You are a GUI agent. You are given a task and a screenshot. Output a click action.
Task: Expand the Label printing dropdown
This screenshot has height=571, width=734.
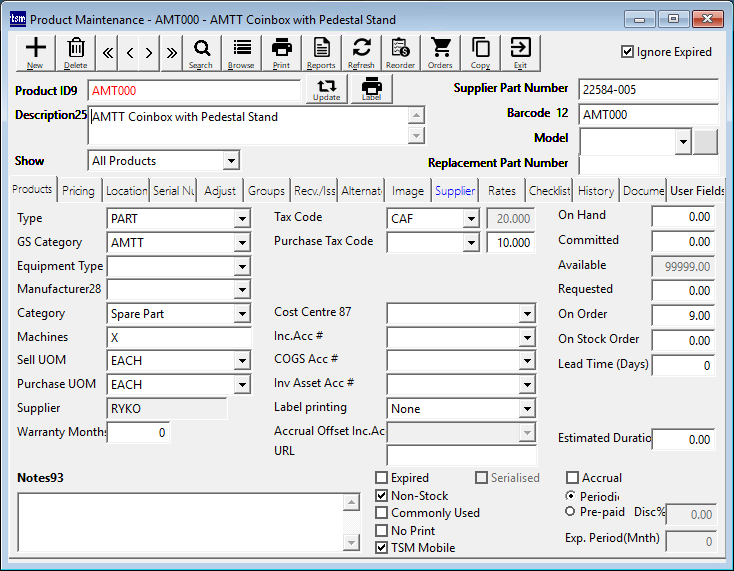click(527, 409)
